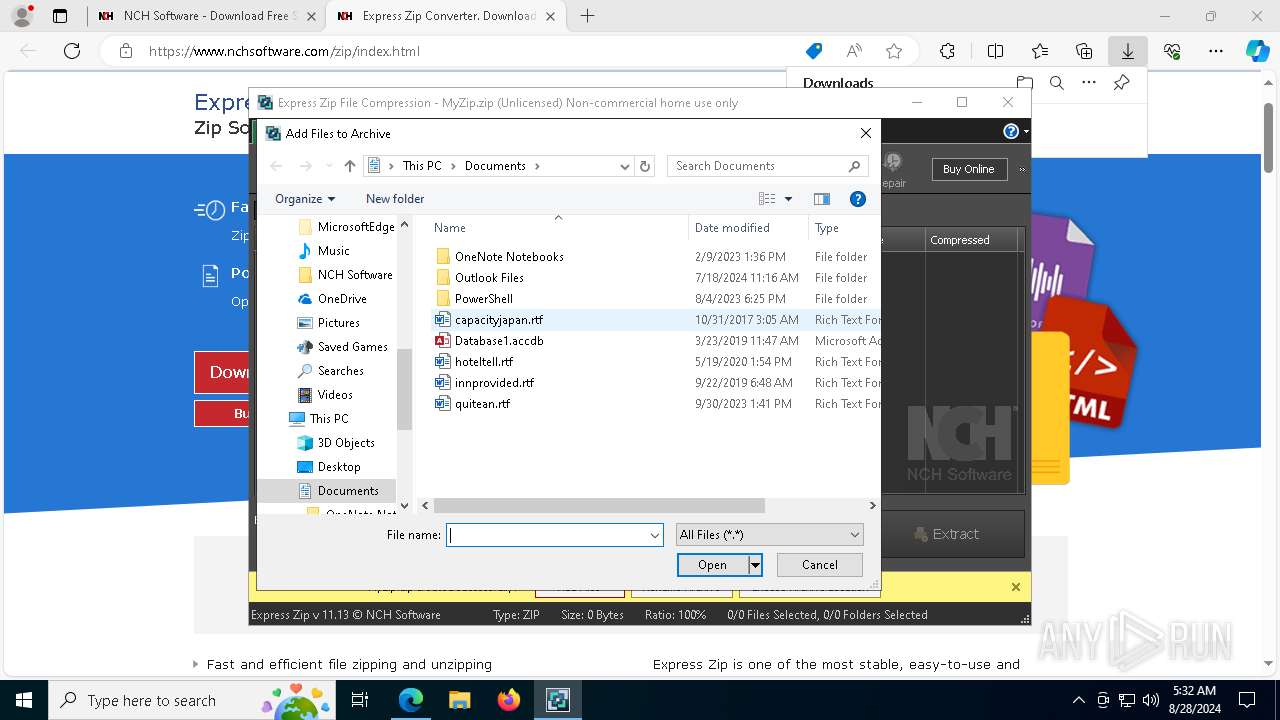Cancel the Add Files dialog
This screenshot has height=720, width=1280.
click(820, 565)
